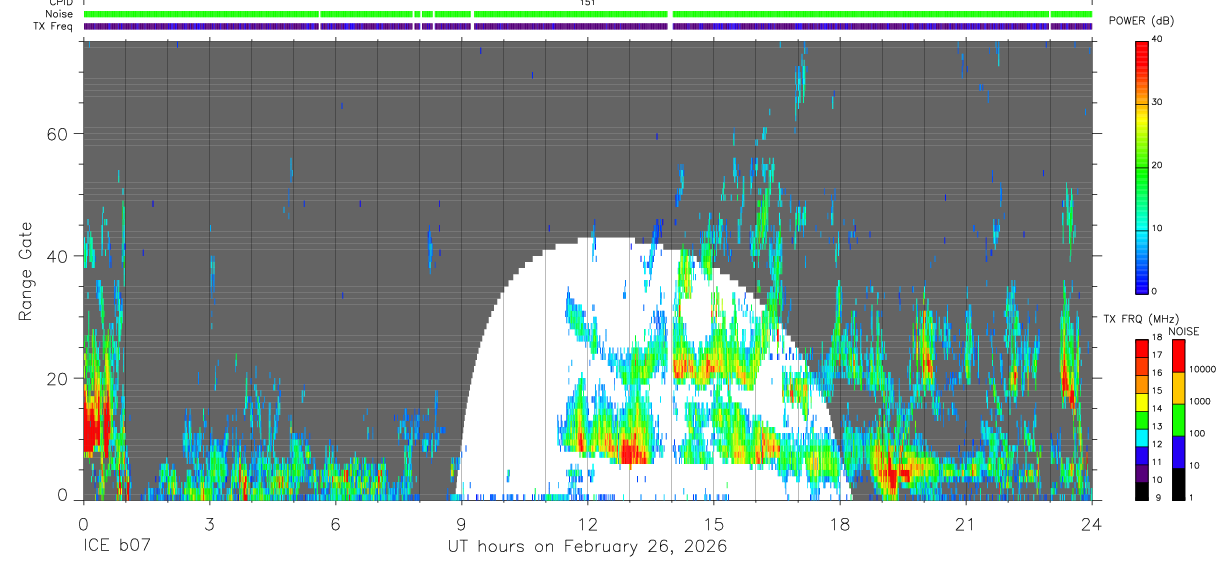Click the NOISE legend title

click(x=1182, y=331)
